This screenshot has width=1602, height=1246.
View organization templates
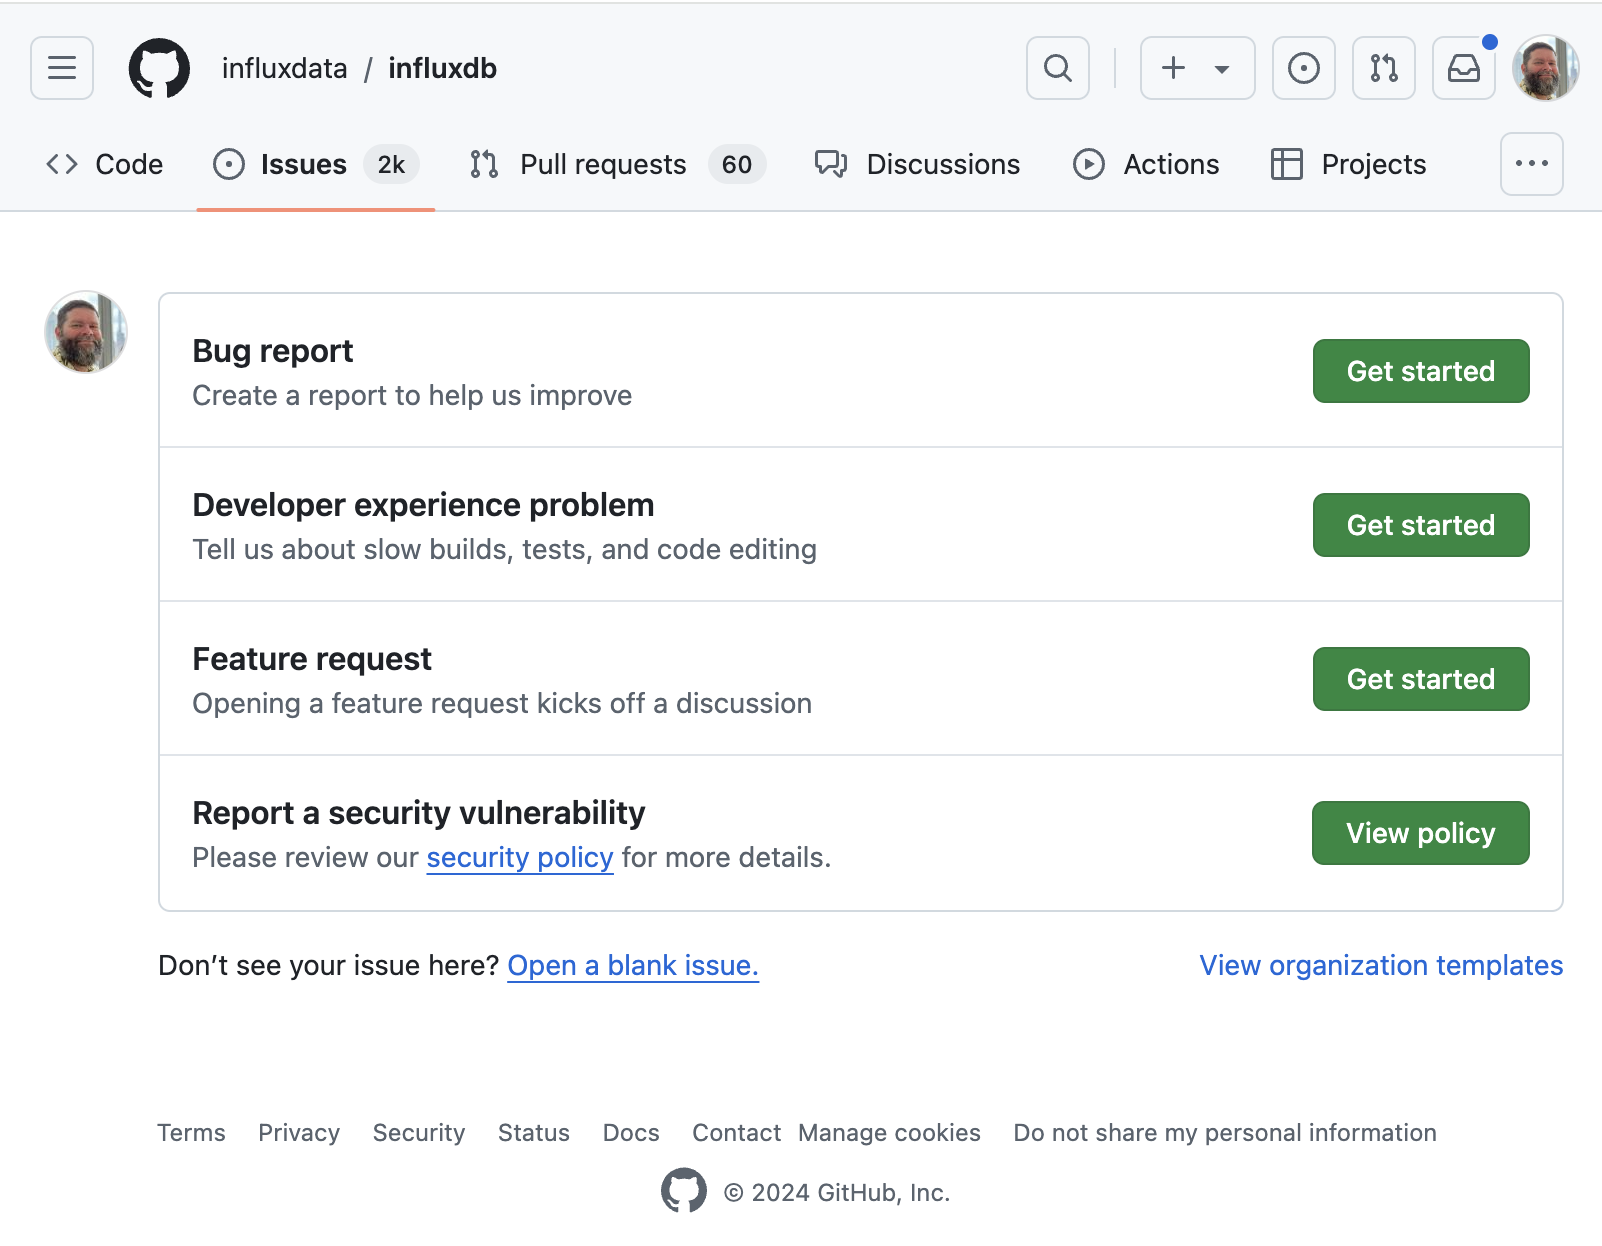(x=1380, y=965)
